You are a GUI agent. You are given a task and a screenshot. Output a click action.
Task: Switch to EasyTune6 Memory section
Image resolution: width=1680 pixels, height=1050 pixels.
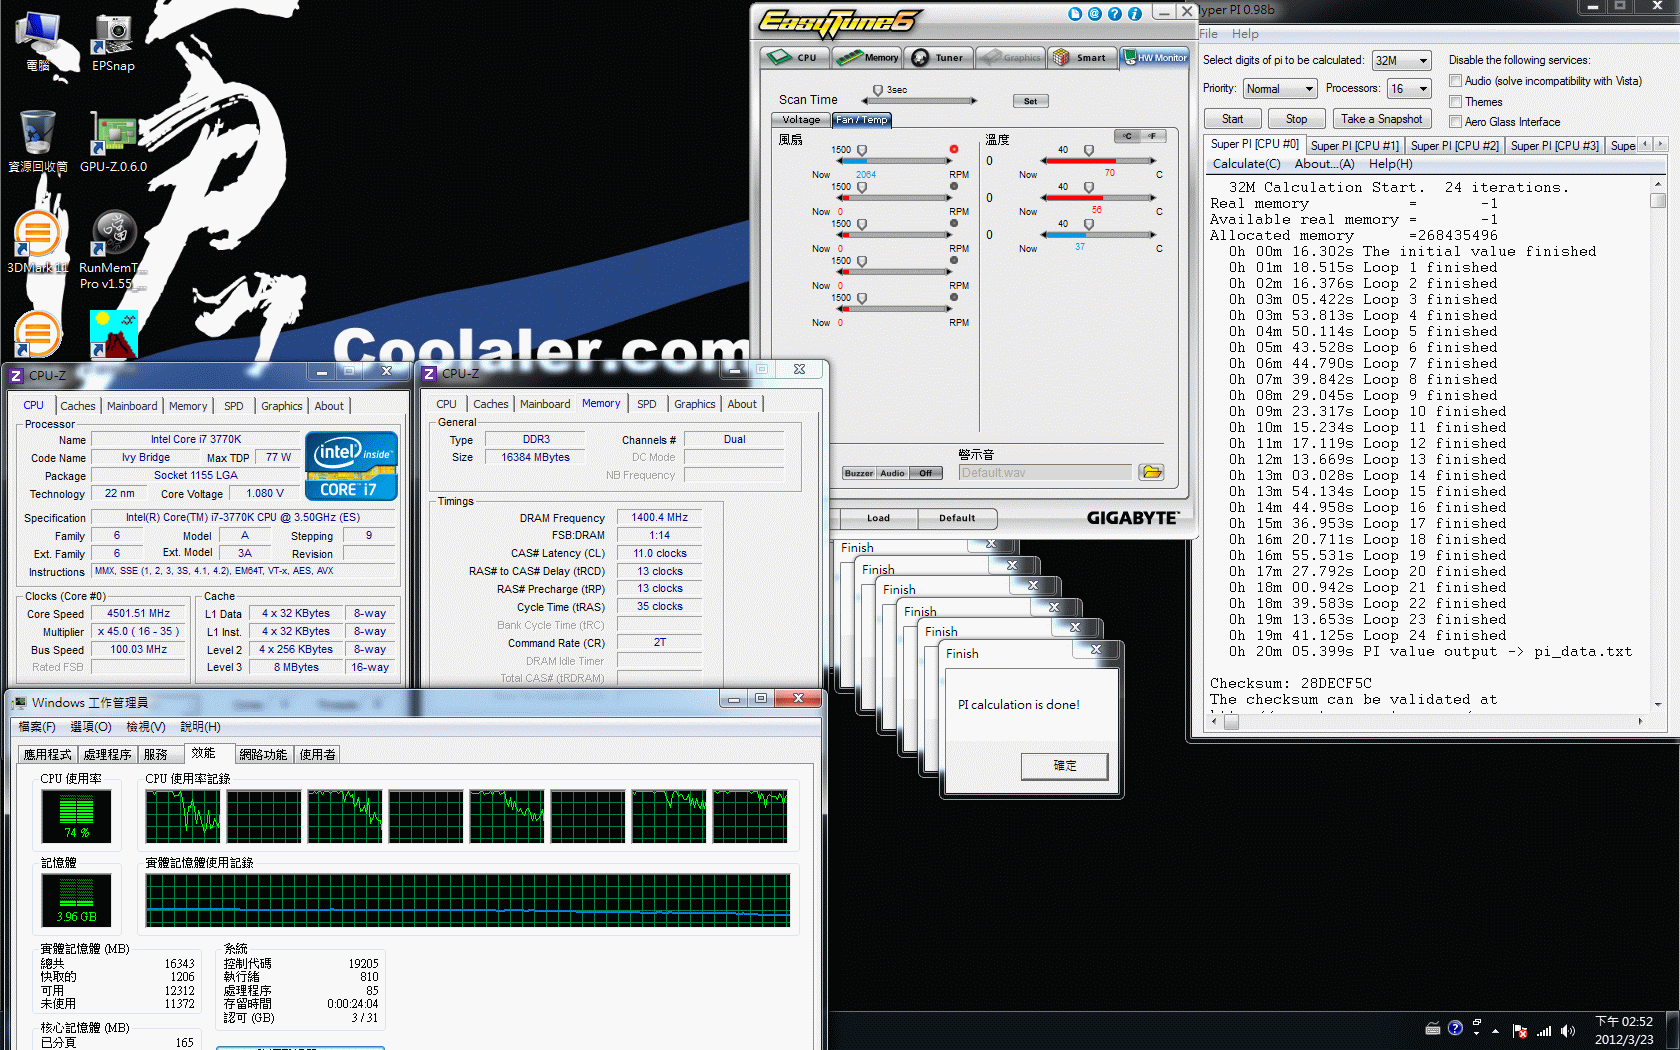867,57
